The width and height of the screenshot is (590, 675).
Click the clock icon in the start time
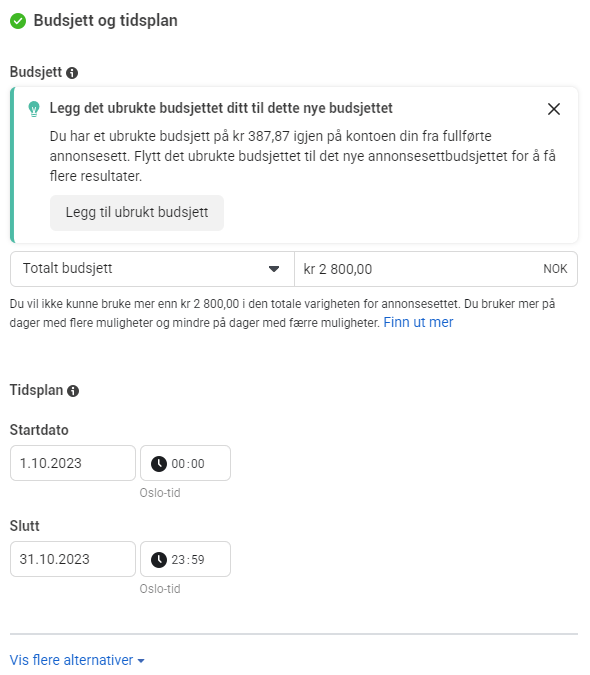coord(158,464)
